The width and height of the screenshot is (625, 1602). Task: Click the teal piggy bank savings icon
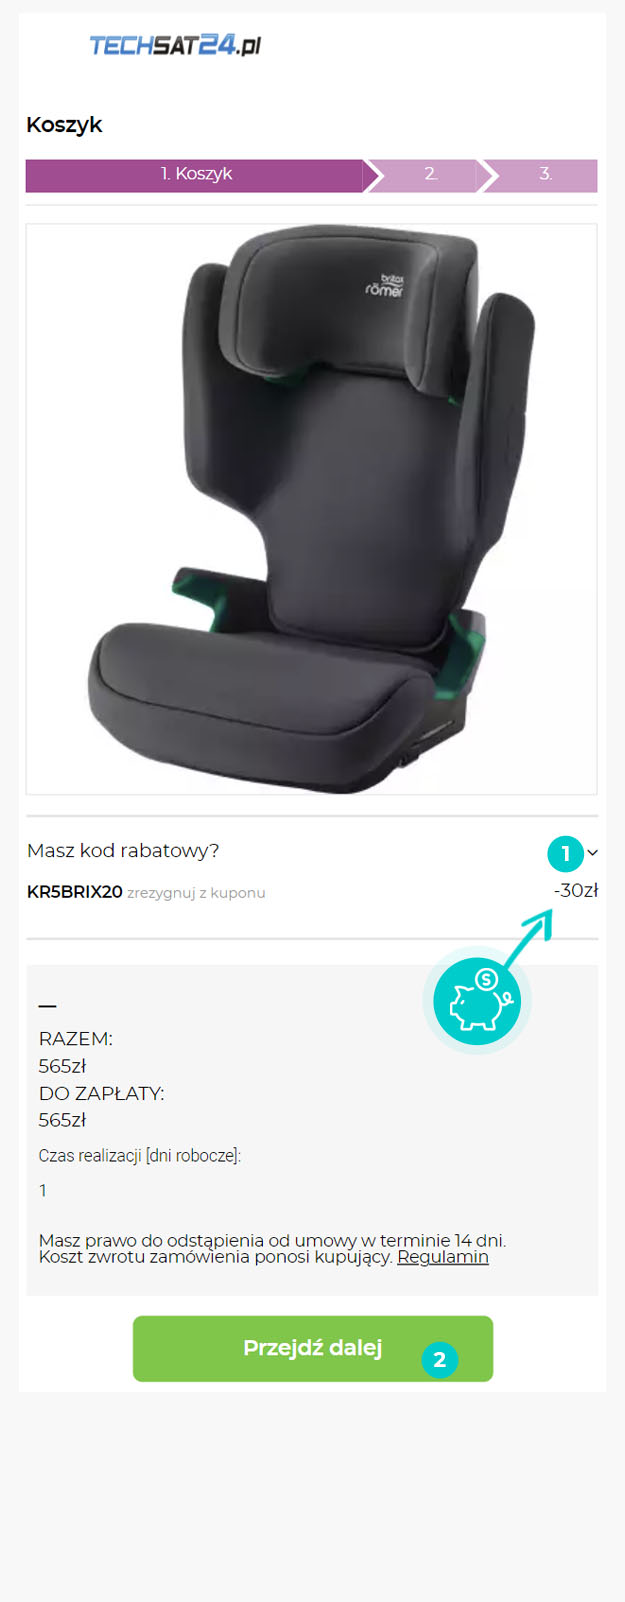click(477, 1001)
